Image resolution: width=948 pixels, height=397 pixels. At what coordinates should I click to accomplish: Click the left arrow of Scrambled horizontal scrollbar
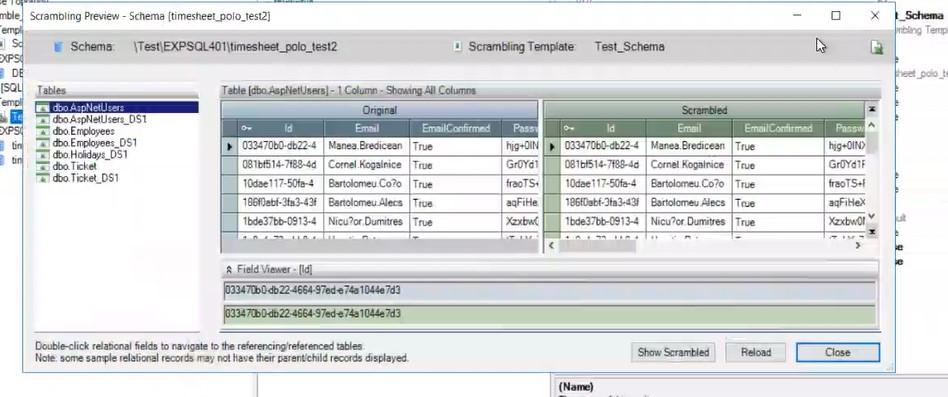coord(551,245)
